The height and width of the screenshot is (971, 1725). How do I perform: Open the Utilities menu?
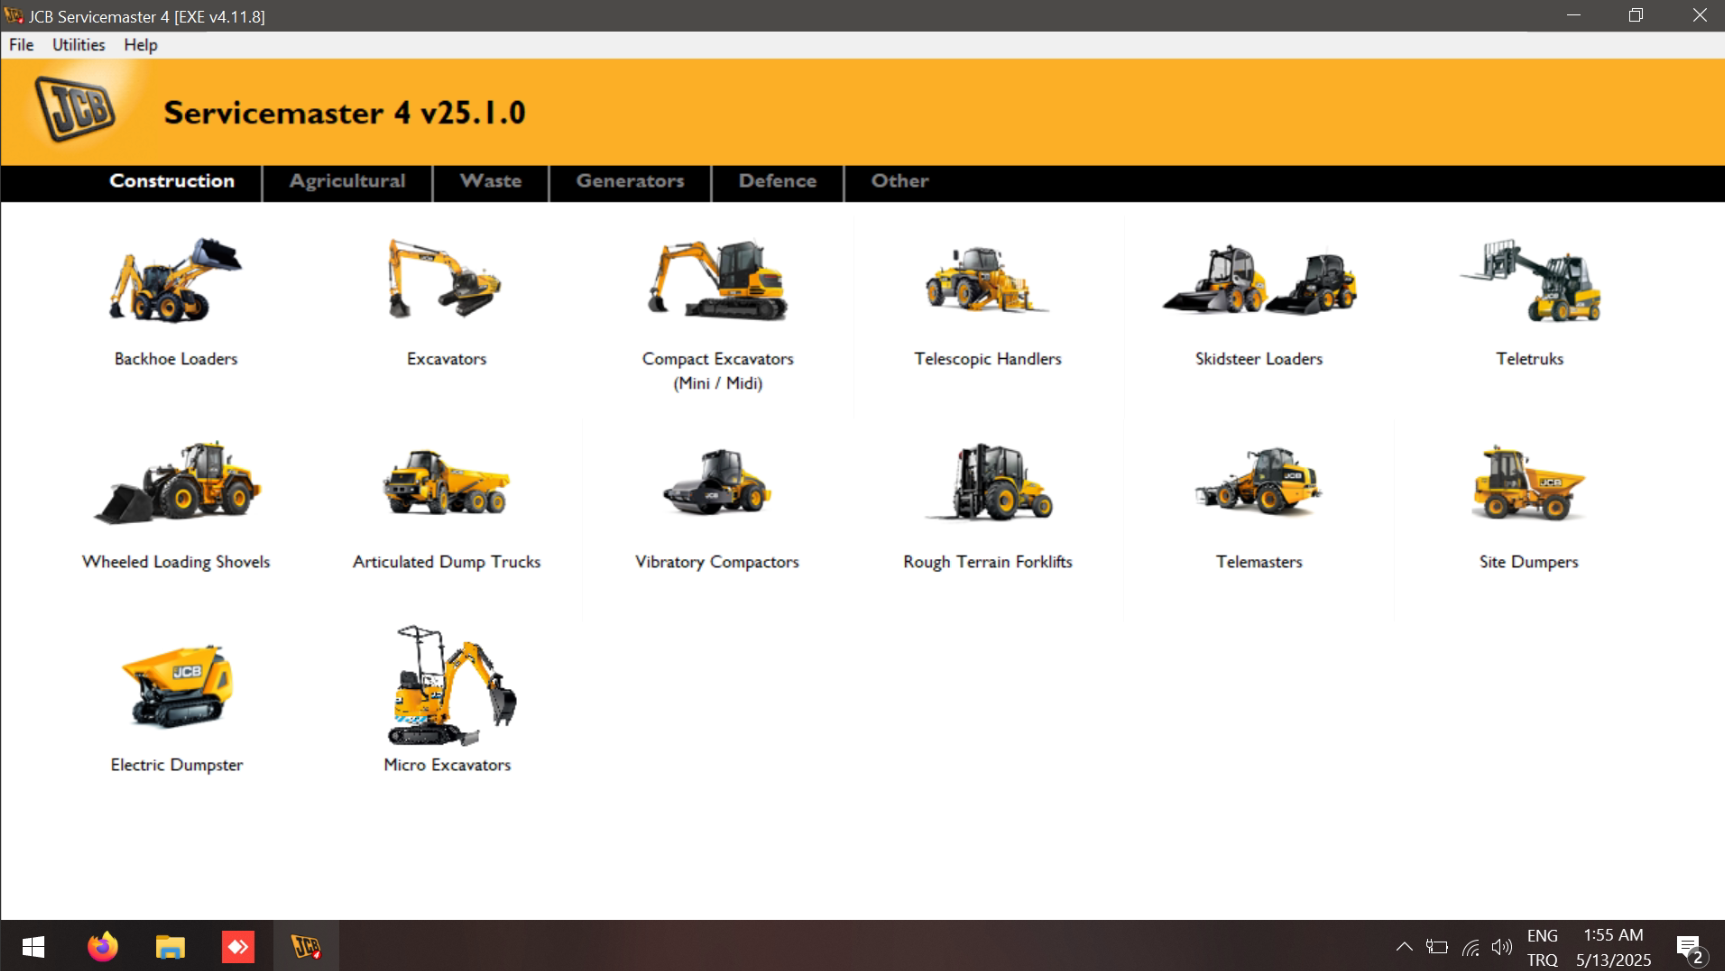78,45
